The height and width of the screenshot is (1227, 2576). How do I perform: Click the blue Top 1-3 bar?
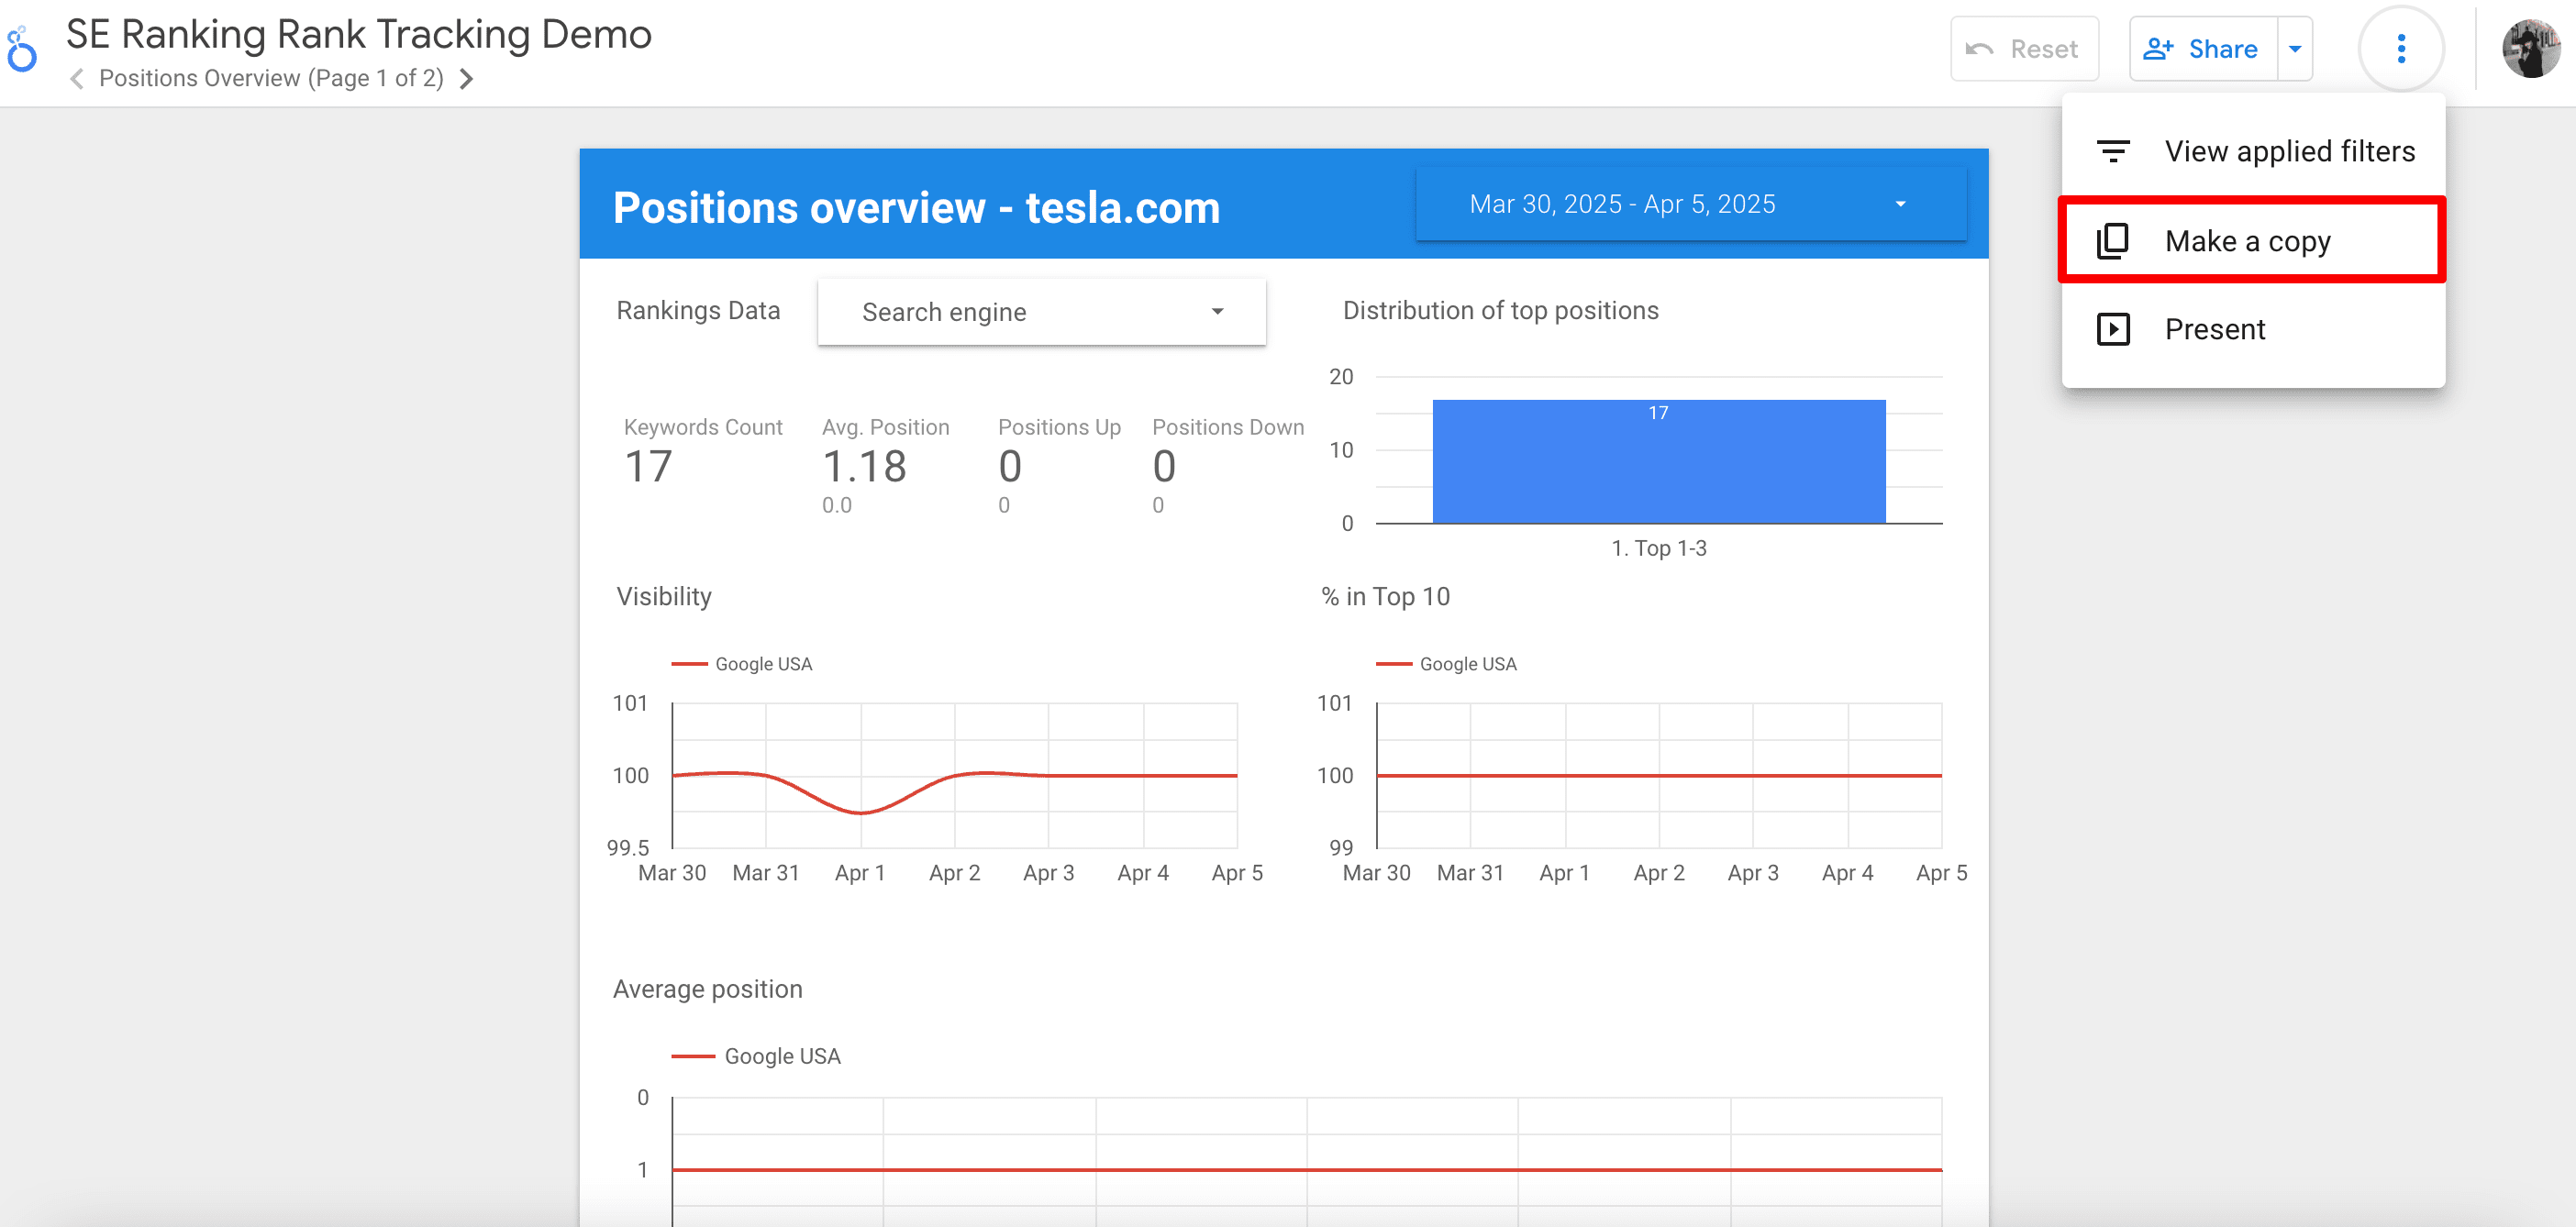point(1658,461)
